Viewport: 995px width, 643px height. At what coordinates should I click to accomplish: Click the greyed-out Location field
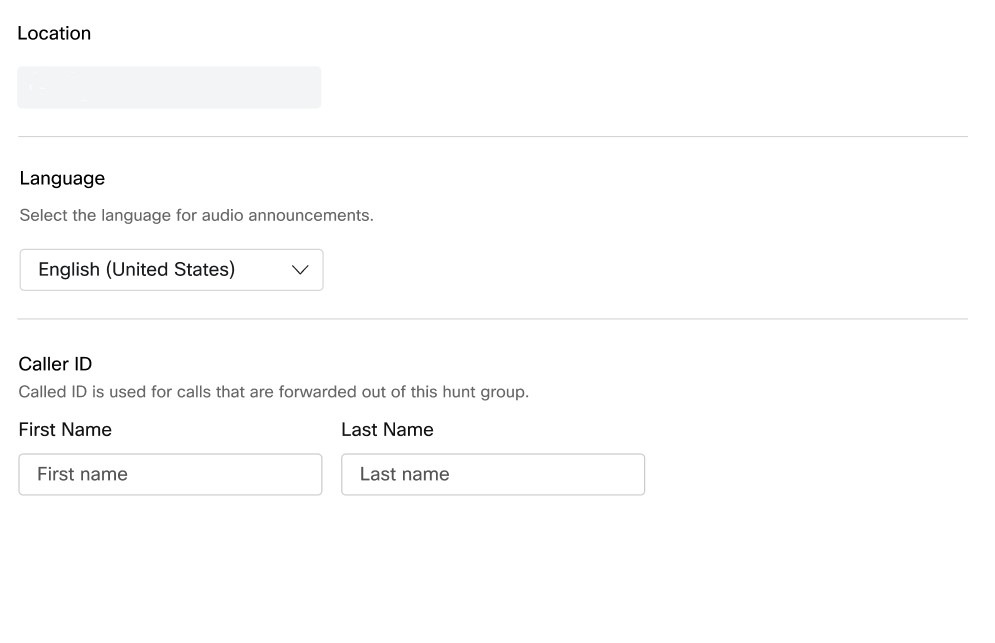(169, 87)
